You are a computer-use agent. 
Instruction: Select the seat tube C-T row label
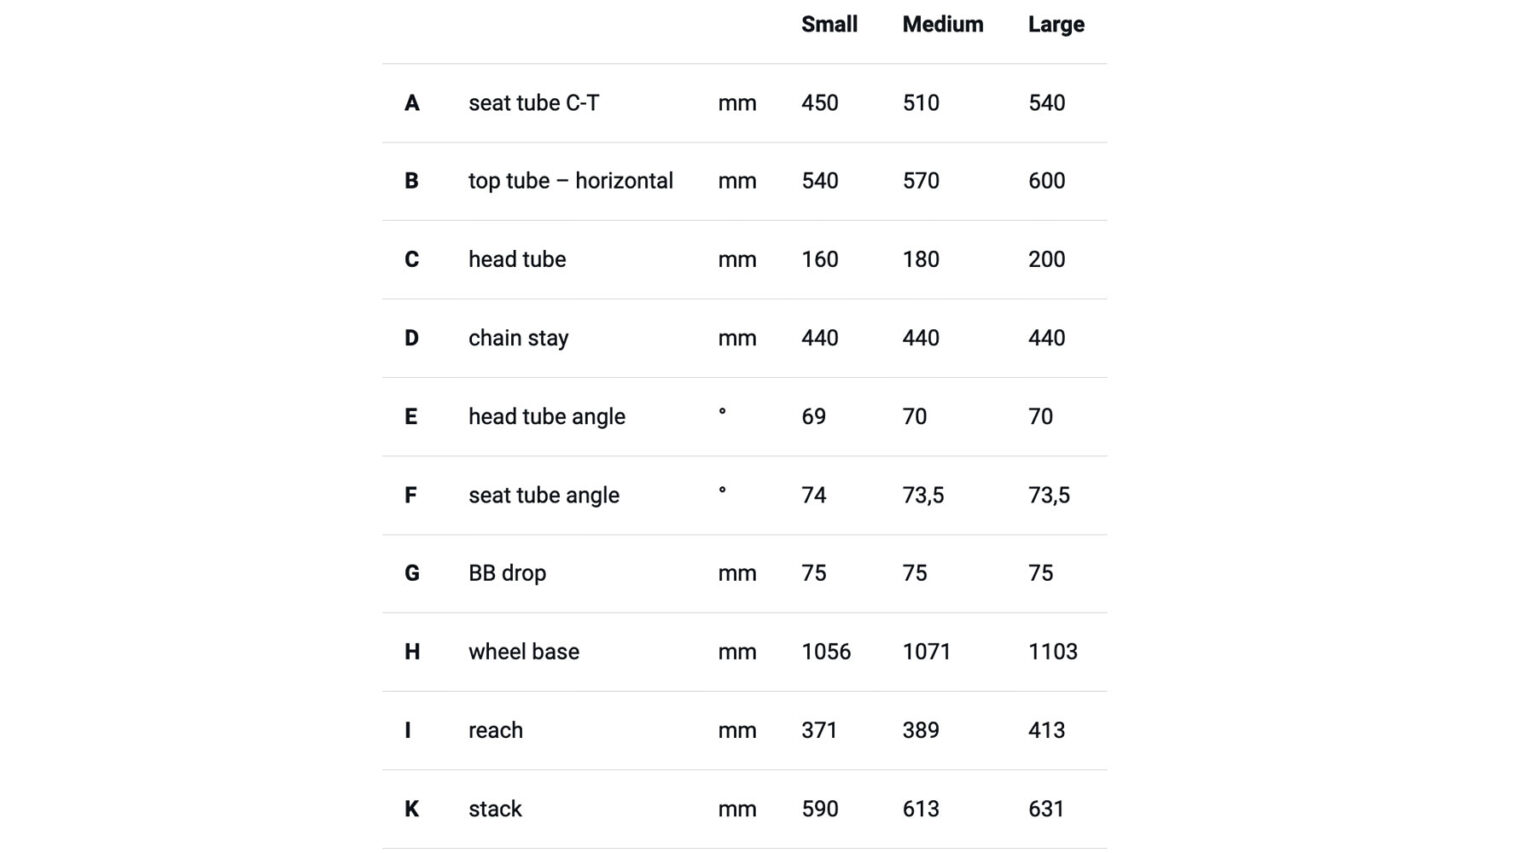pyautogui.click(x=533, y=103)
